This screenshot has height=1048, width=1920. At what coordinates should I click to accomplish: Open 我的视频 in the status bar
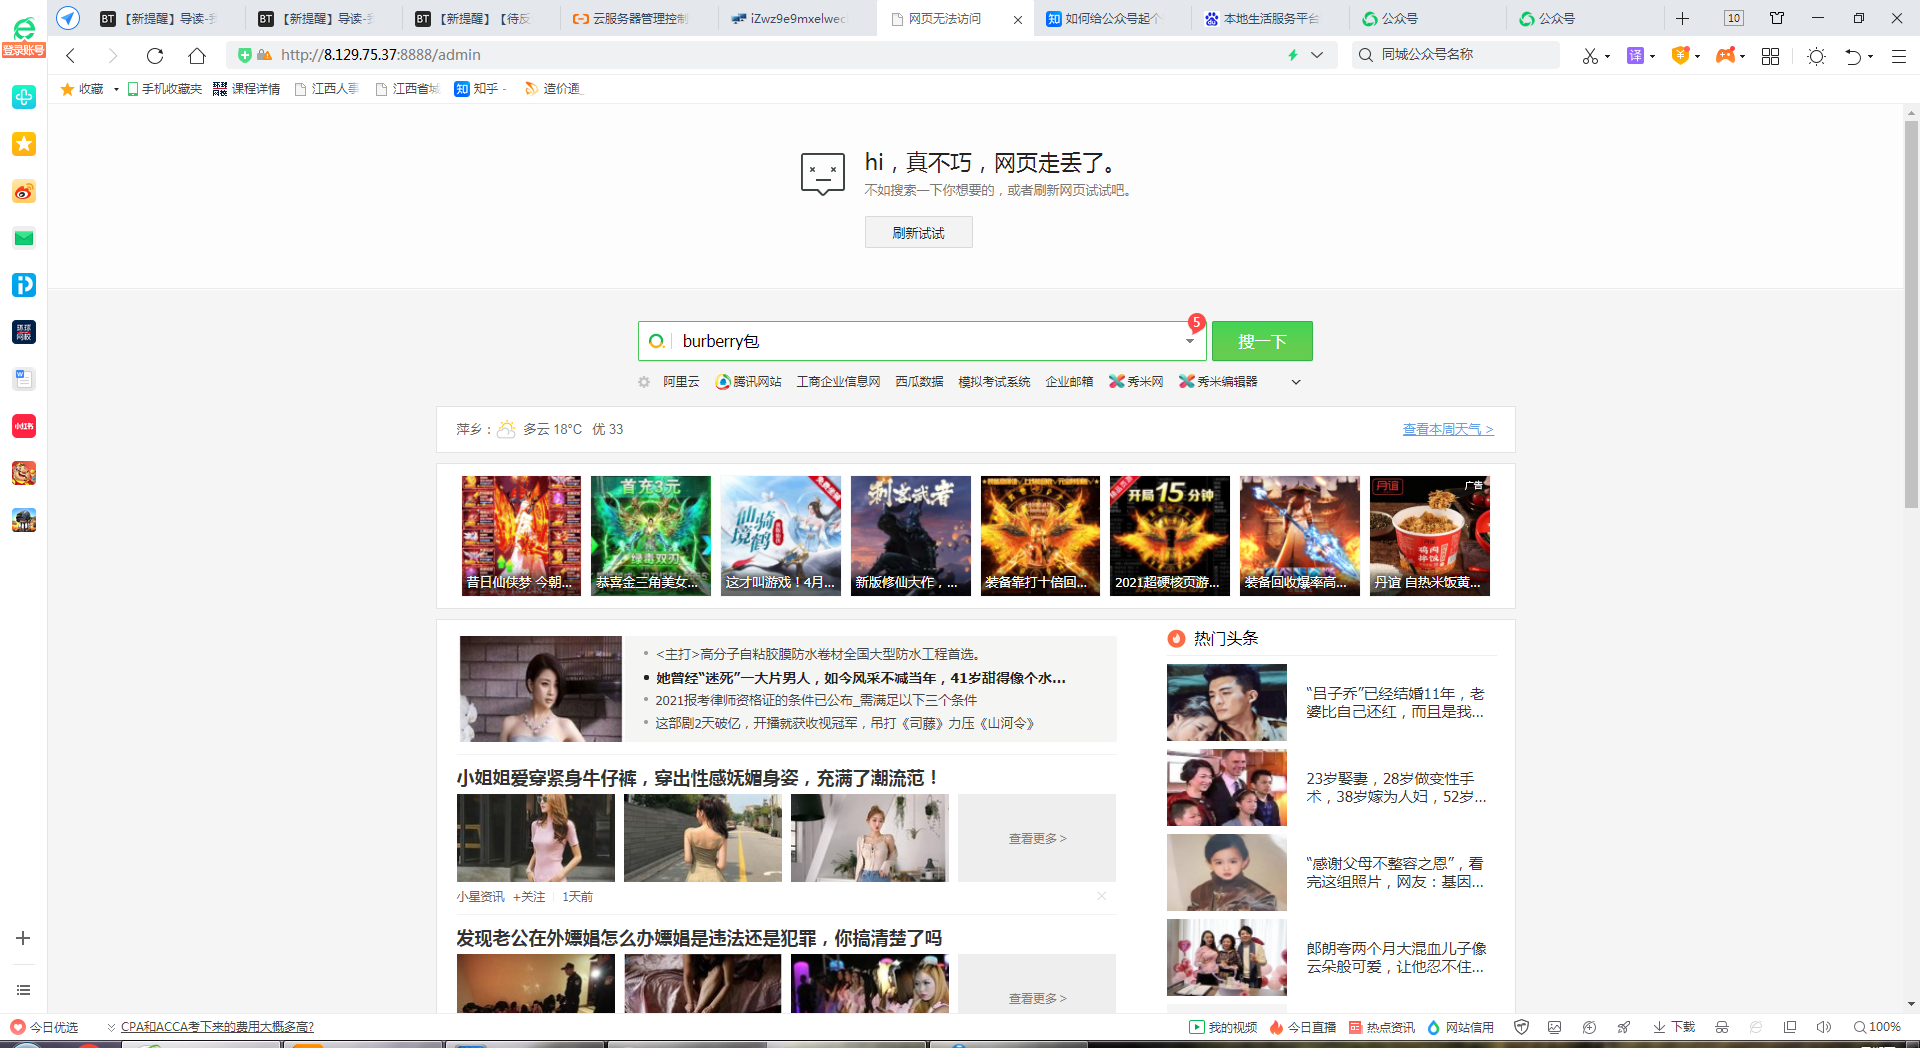coord(1223,1027)
